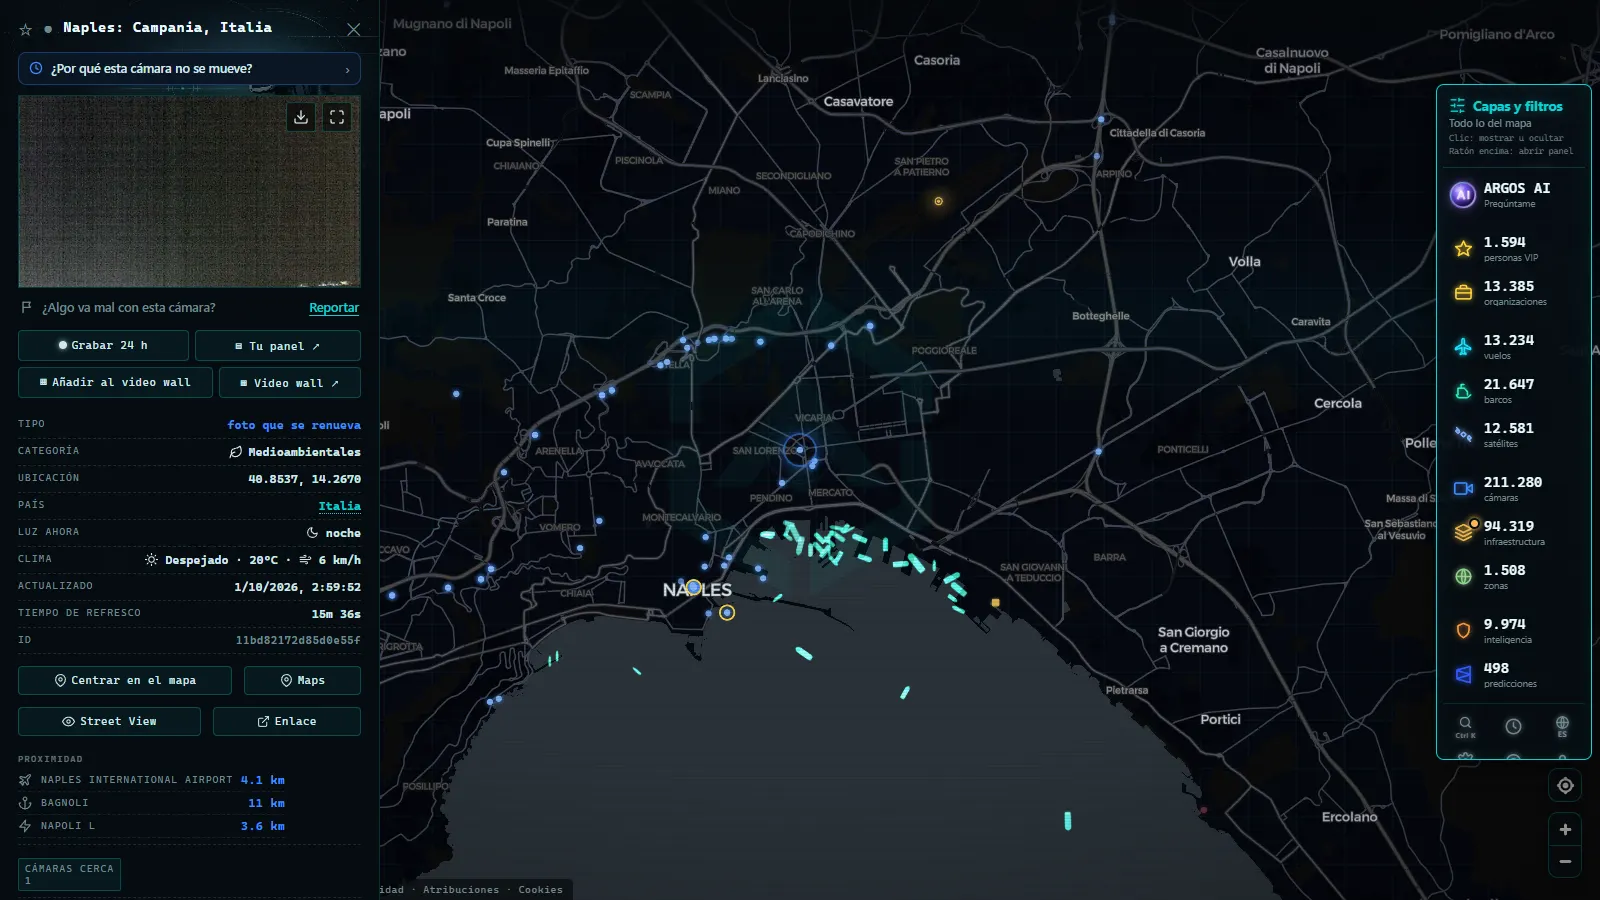Locate me with the crosshair button

click(x=1565, y=786)
